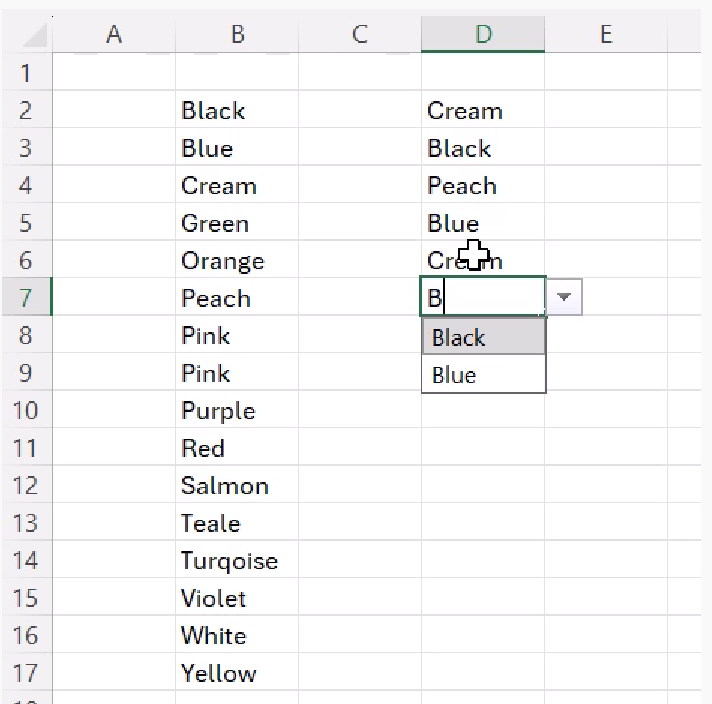Select row 7 header
This screenshot has height=704, width=712.
pos(25,298)
